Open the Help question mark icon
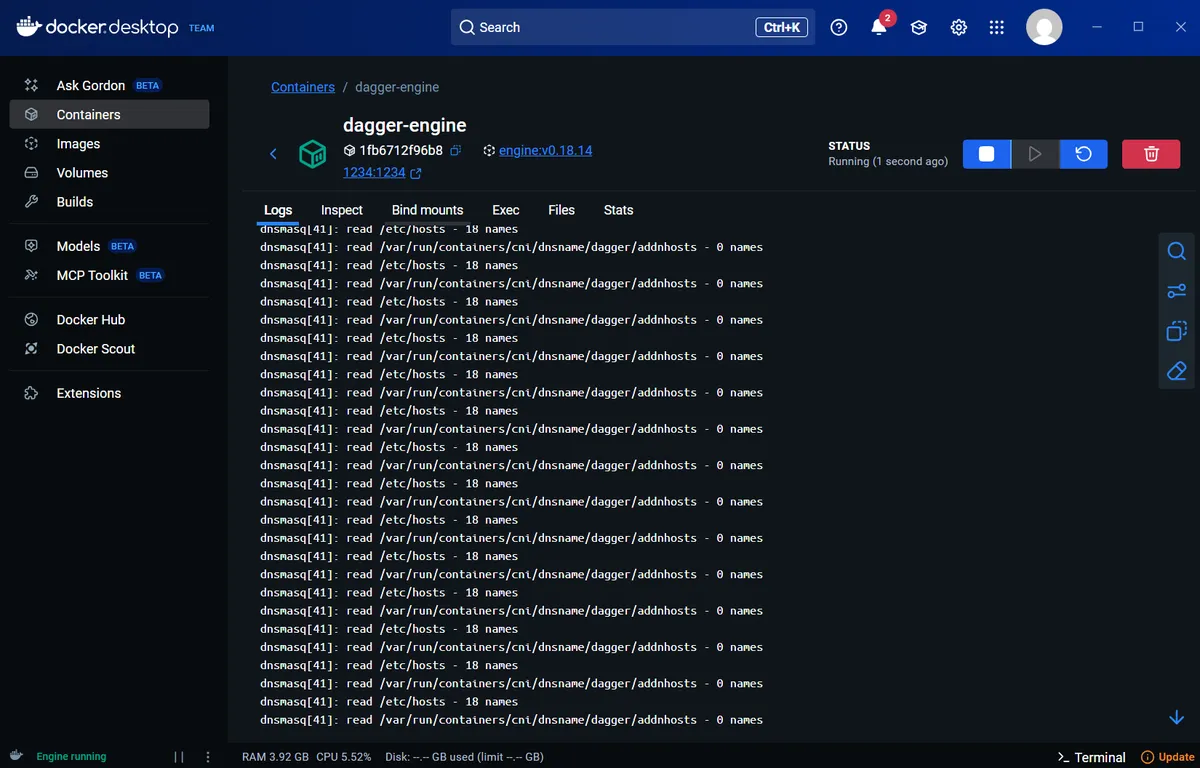The height and width of the screenshot is (768, 1200). pos(839,28)
